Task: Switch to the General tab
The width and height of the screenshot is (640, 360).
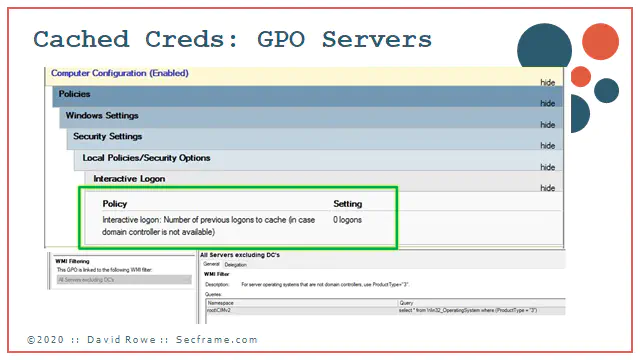Action: click(211, 264)
